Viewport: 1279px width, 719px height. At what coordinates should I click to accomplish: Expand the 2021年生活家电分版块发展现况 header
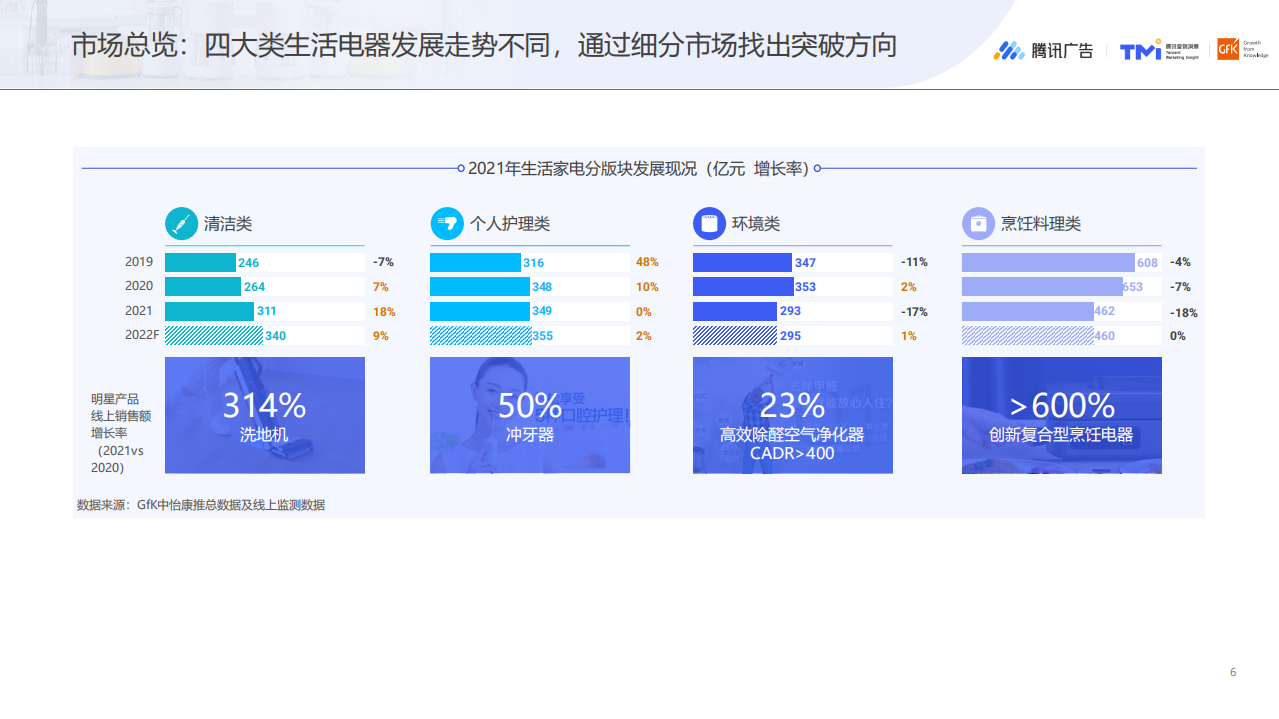click(639, 168)
